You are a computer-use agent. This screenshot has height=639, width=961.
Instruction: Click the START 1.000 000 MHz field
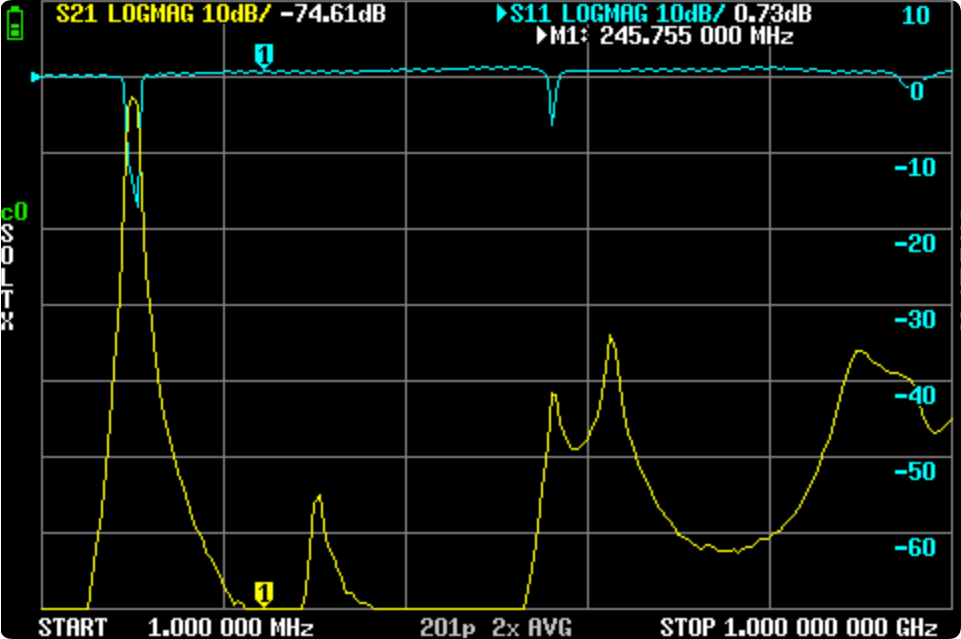[x=176, y=627]
